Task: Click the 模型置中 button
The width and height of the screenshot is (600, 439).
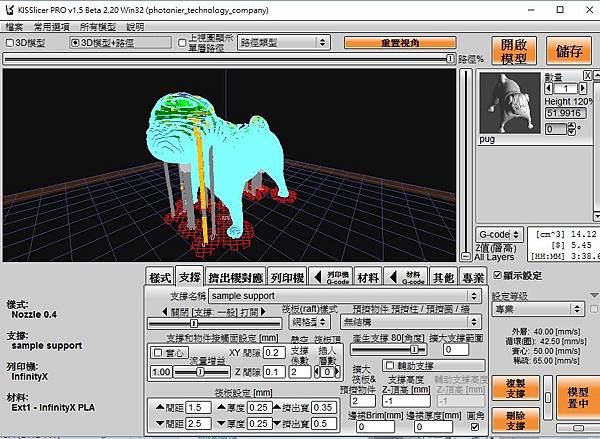Action: [578, 398]
